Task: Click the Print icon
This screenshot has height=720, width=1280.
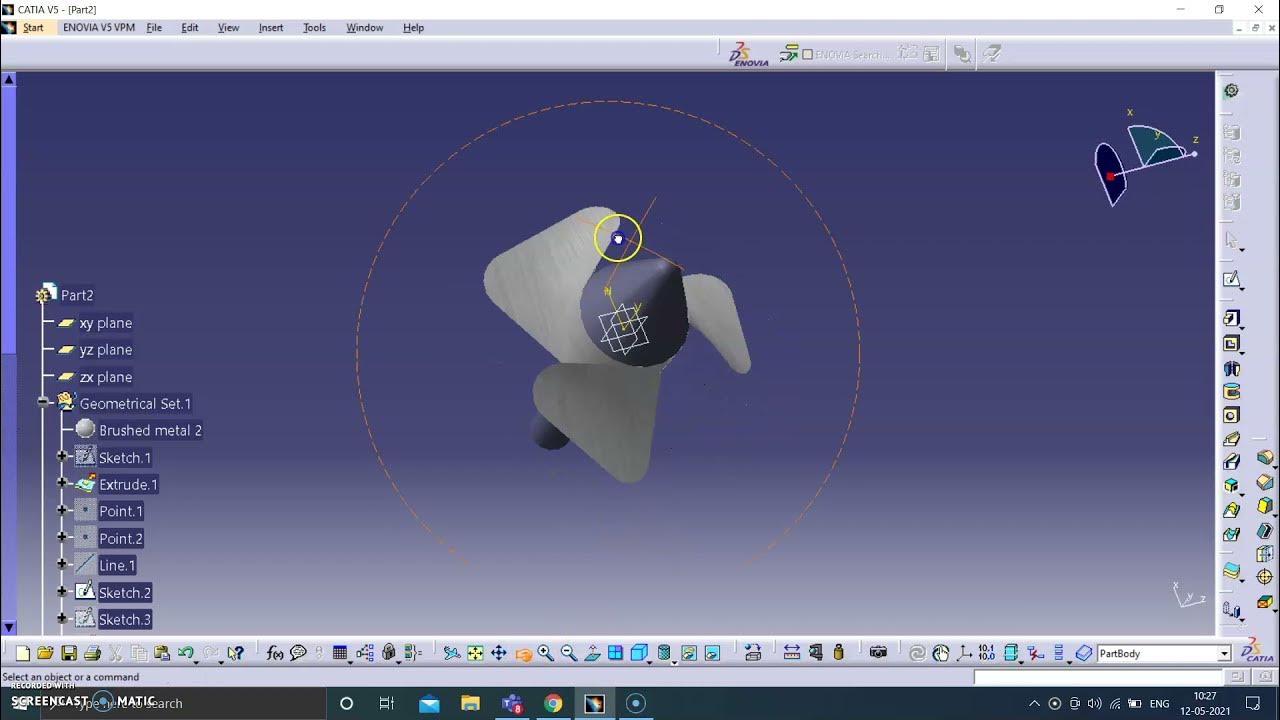Action: pos(92,653)
